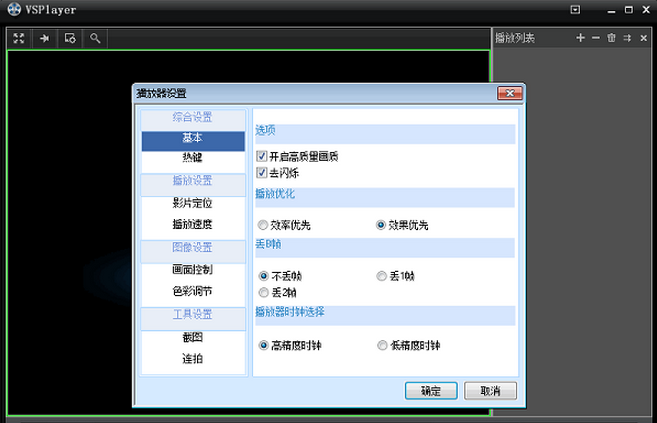The image size is (657, 423).
Task: Add a file with the playlist plus icon
Action: tap(580, 38)
